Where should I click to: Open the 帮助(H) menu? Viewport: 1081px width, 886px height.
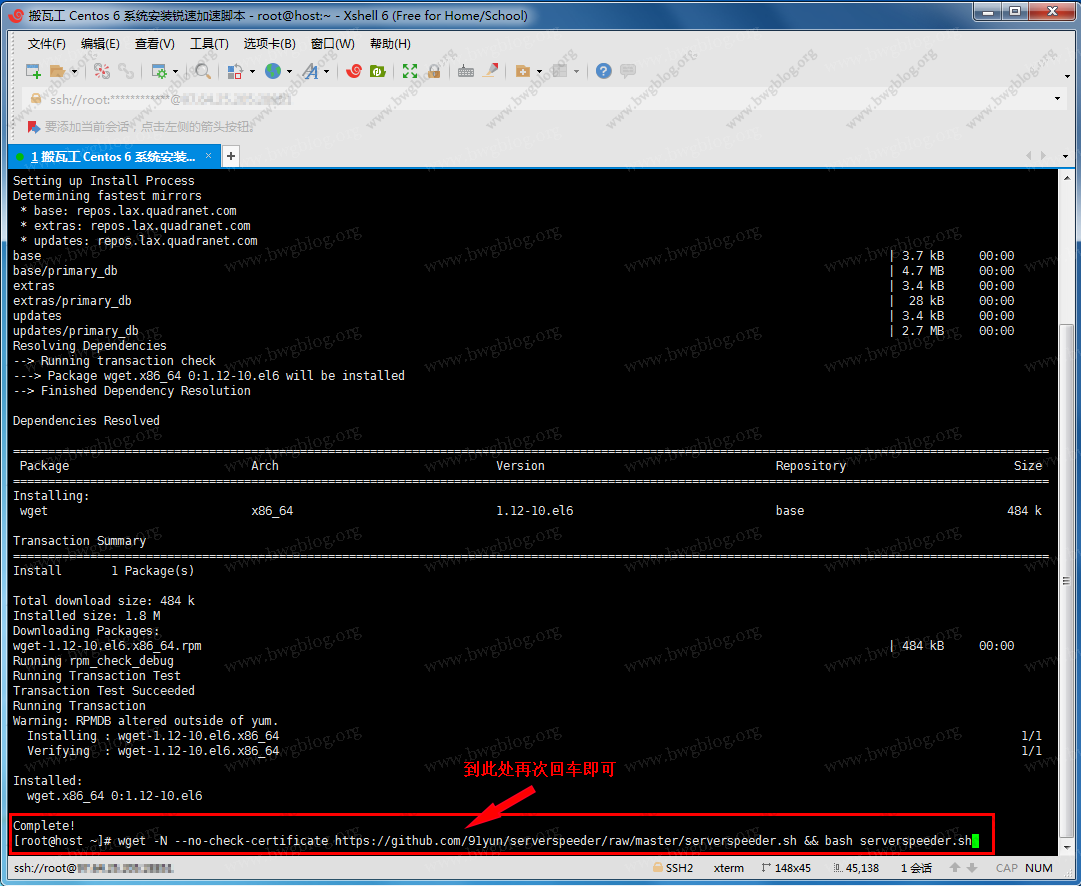(390, 43)
